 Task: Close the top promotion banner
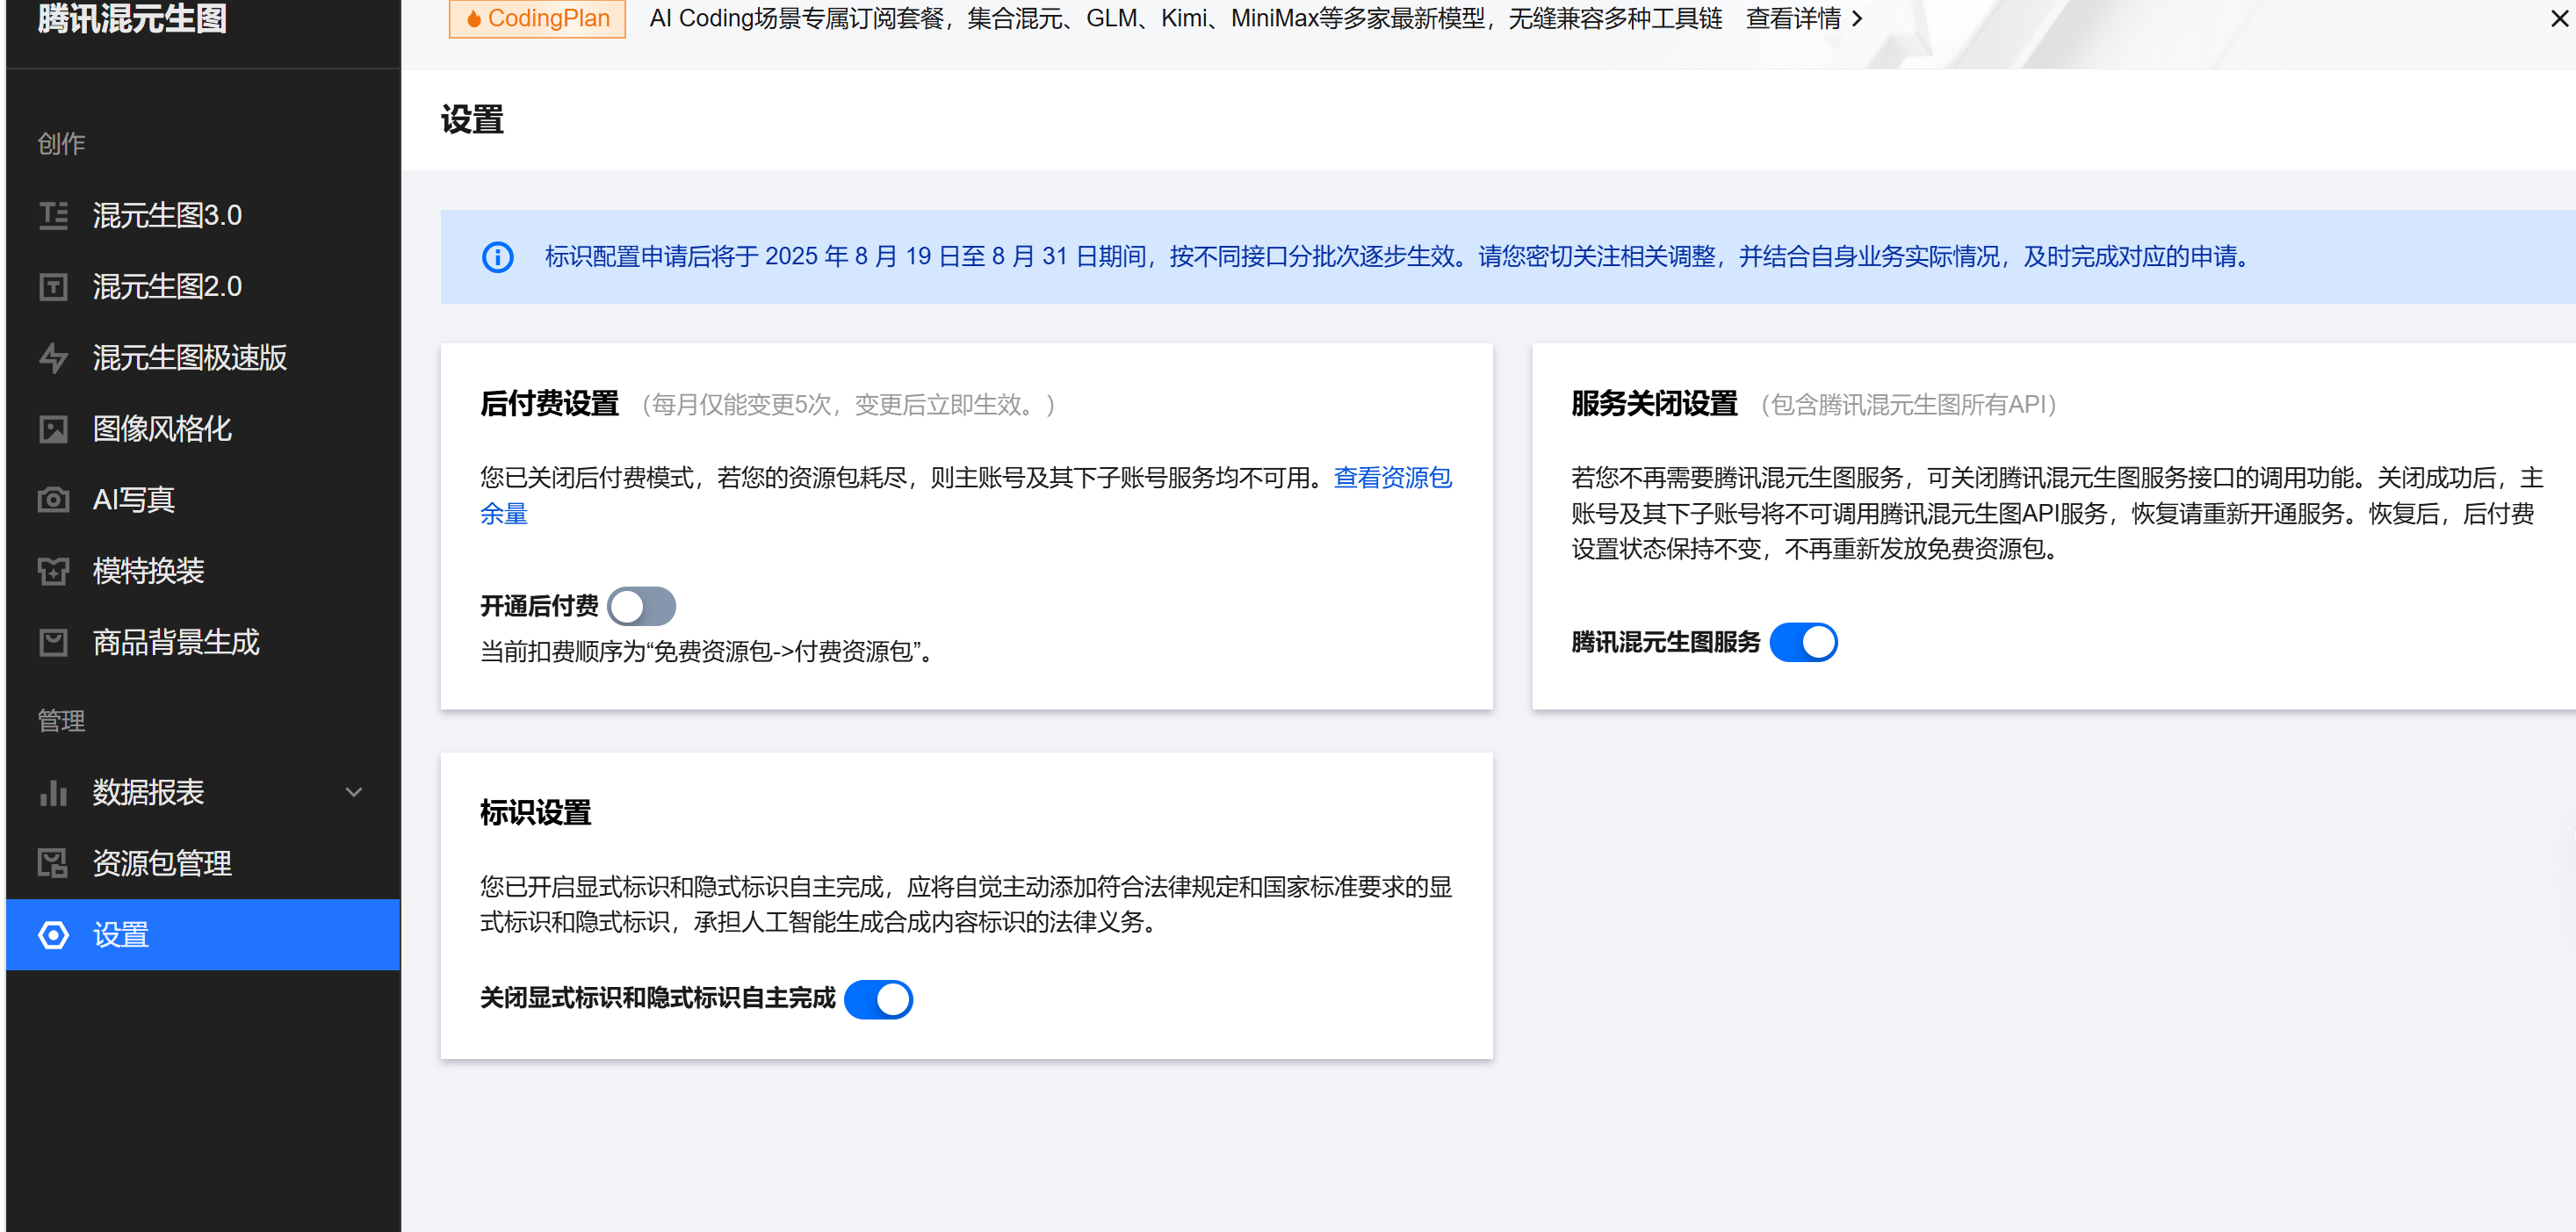2559,18
